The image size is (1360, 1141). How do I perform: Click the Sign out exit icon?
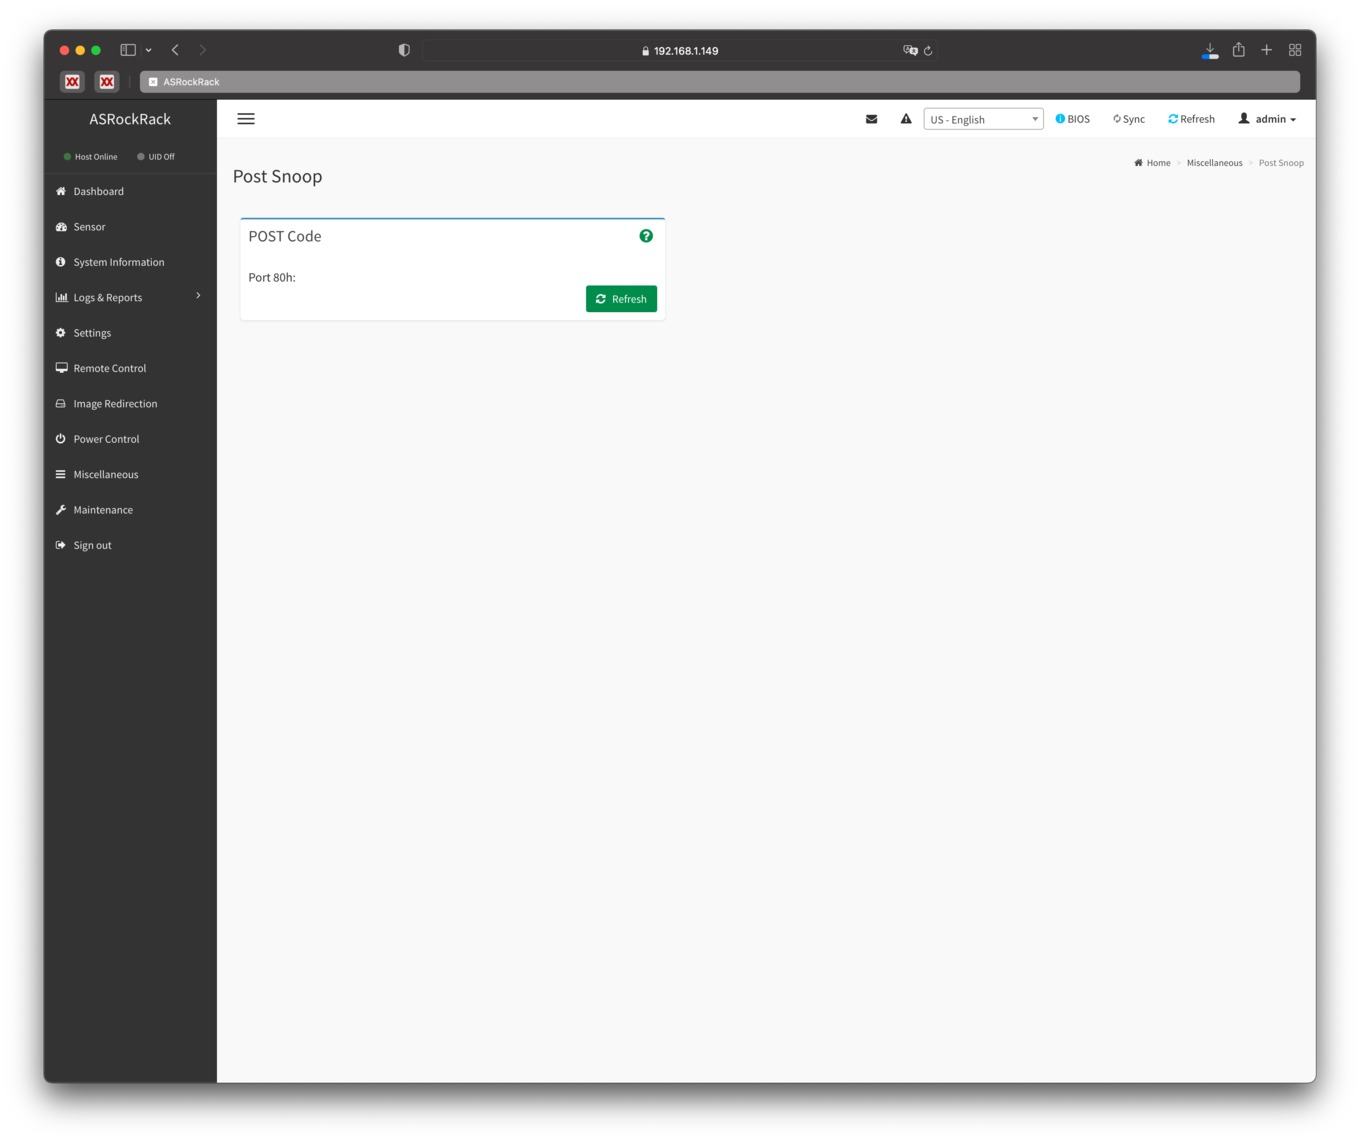coord(60,545)
